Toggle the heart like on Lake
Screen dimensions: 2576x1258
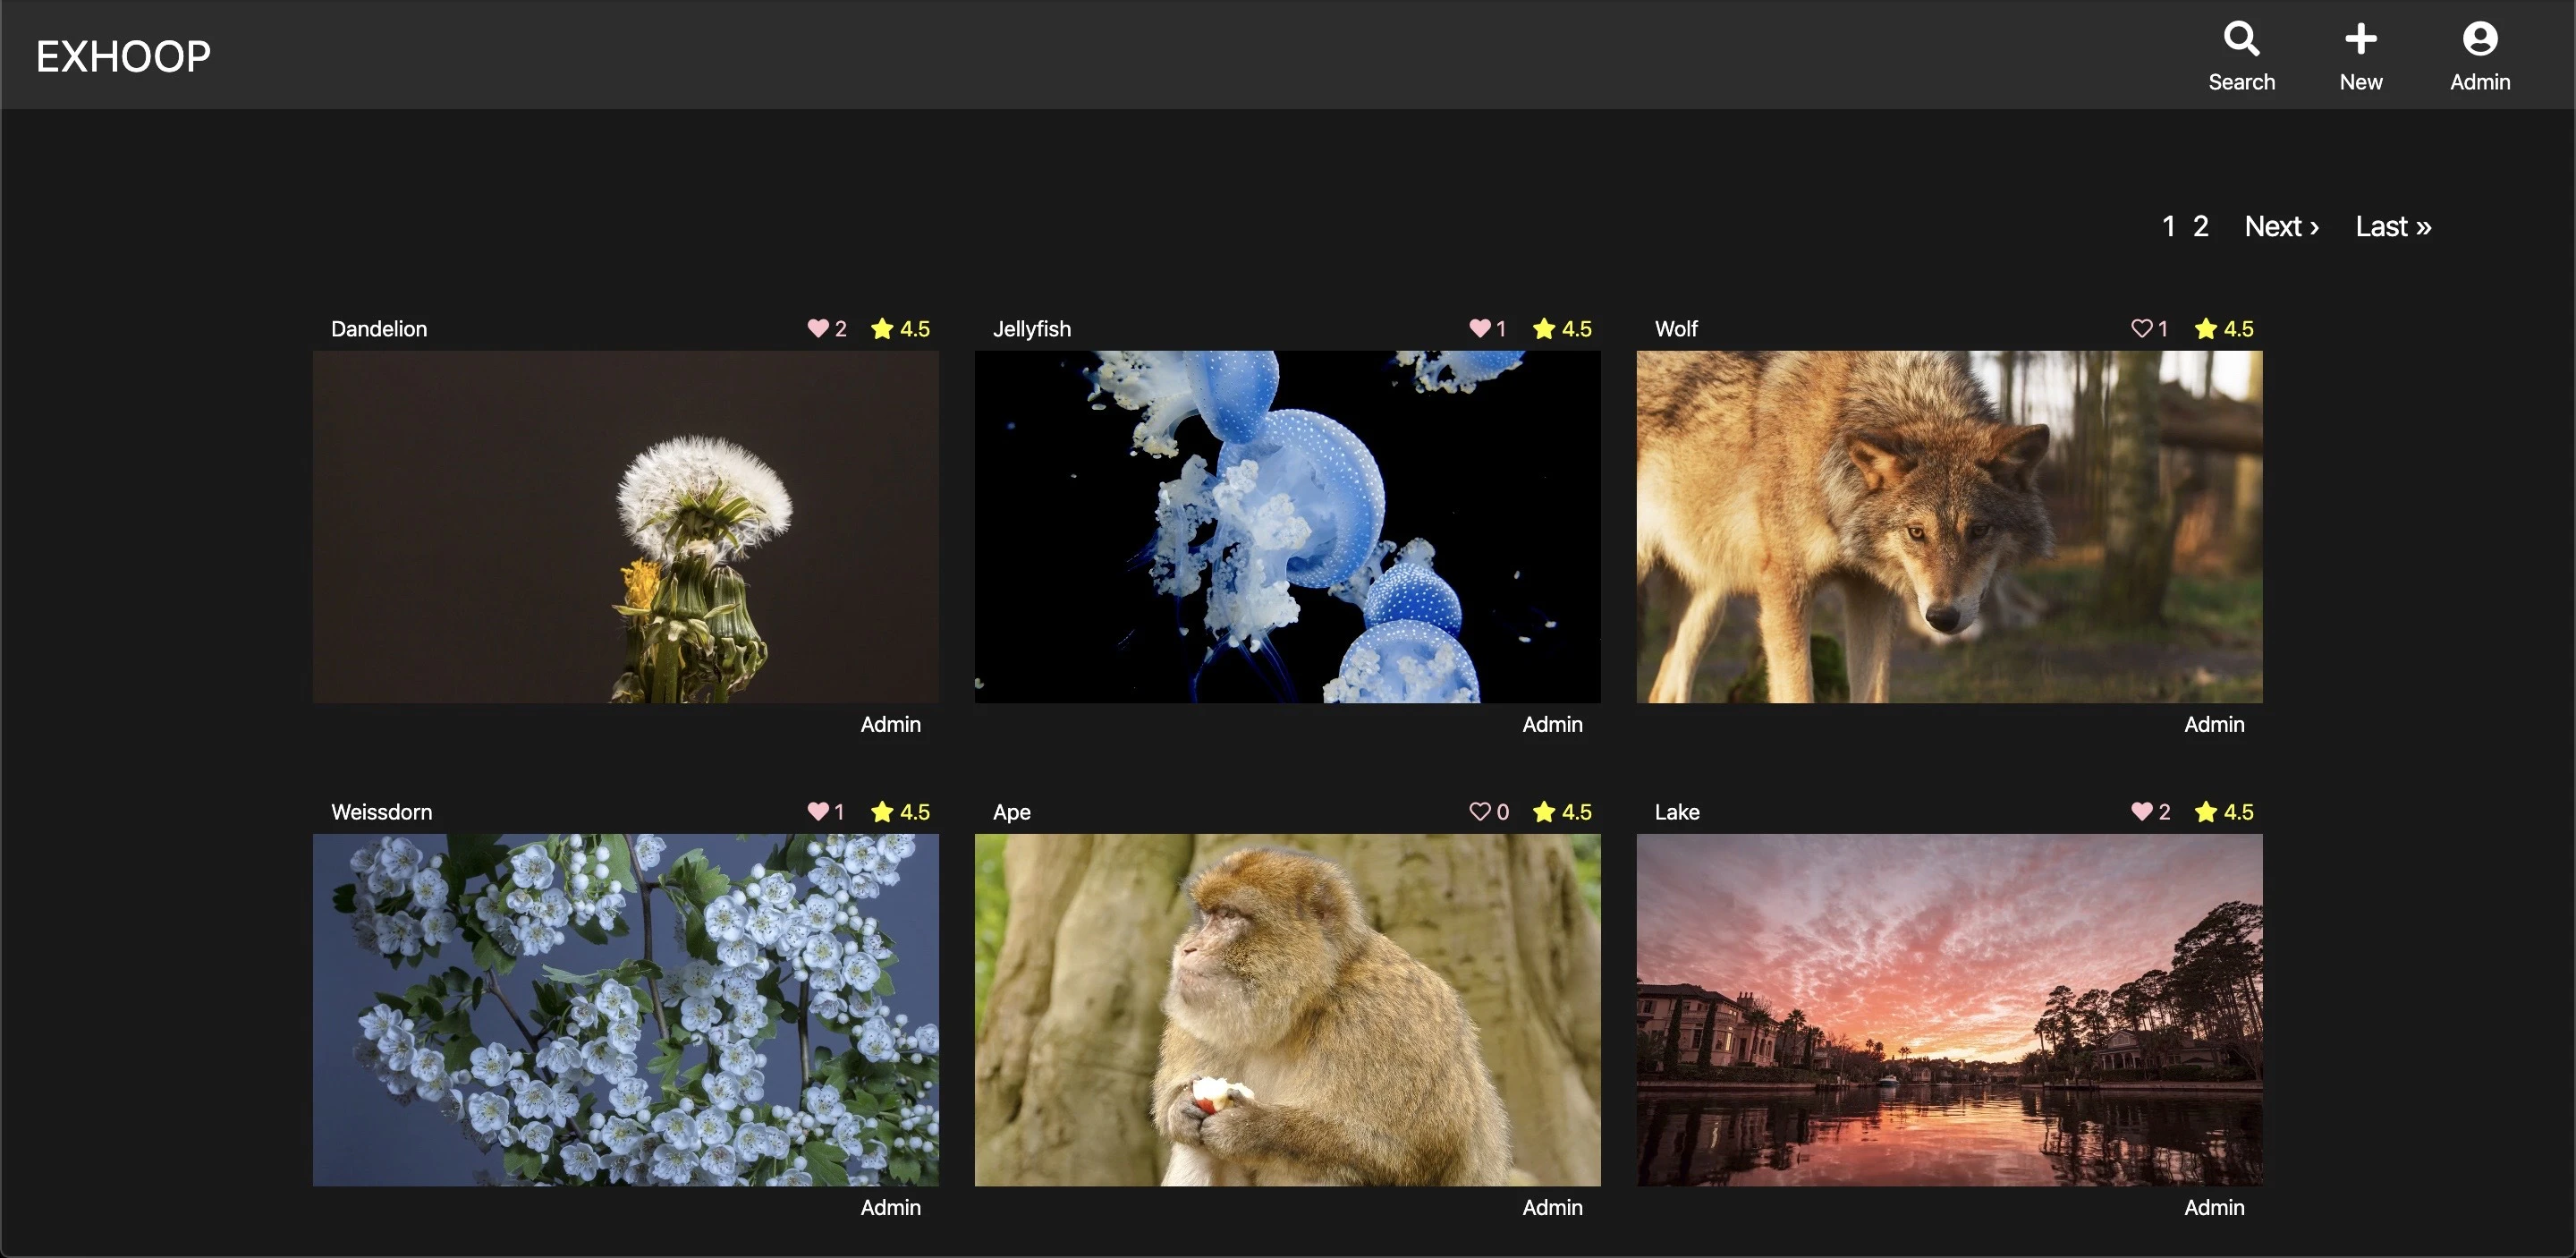pyautogui.click(x=2141, y=811)
